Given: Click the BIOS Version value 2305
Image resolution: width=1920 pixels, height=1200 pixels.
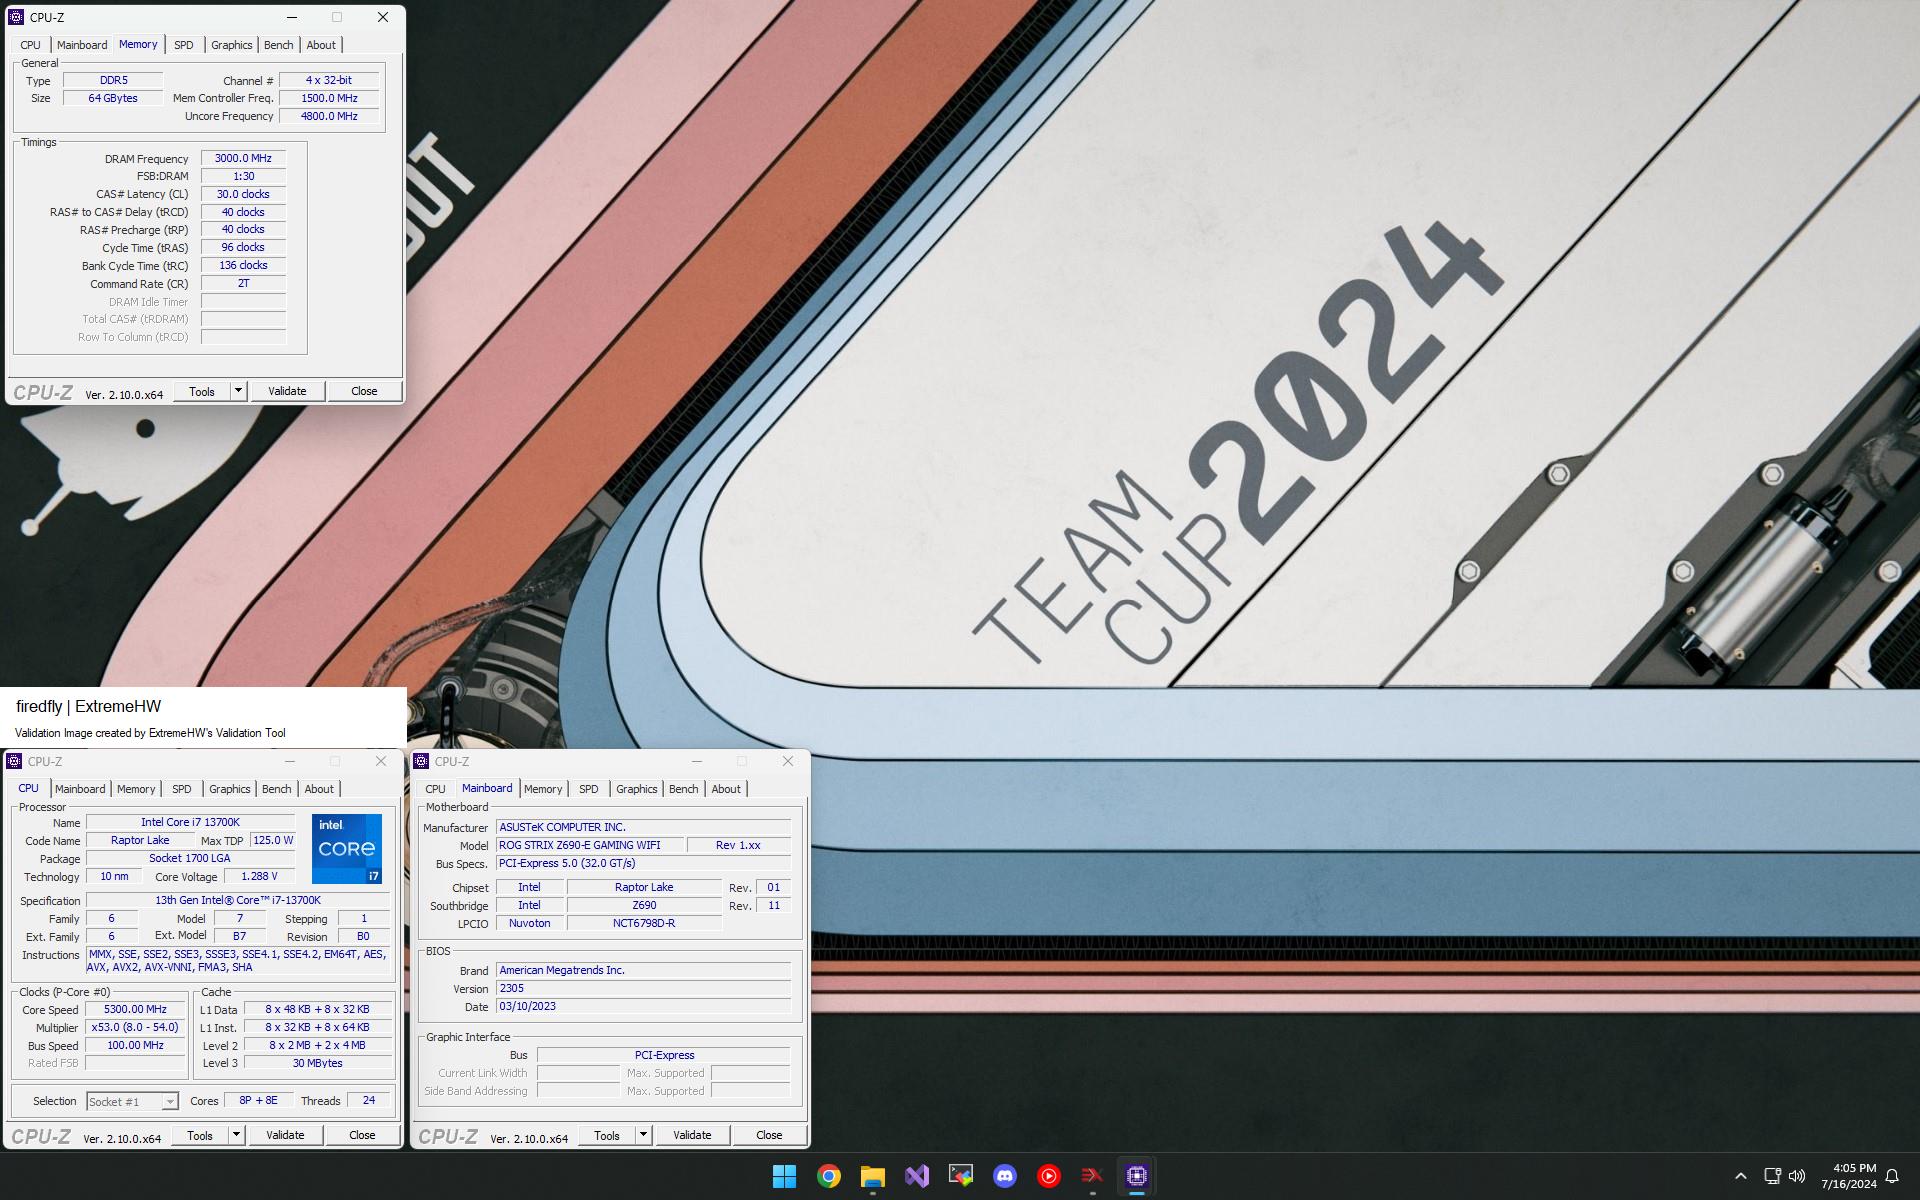Looking at the screenshot, I should (x=643, y=988).
